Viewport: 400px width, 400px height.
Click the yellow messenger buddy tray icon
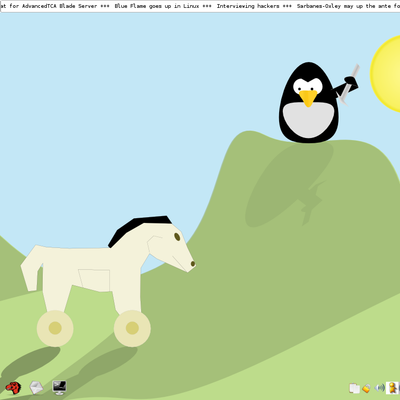click(393, 388)
